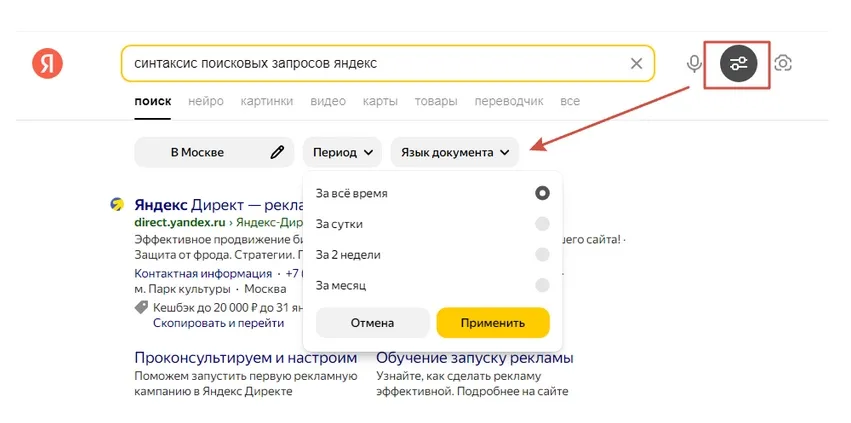Open image search via camera icon
Viewport: 851px width, 423px height.
pos(783,64)
